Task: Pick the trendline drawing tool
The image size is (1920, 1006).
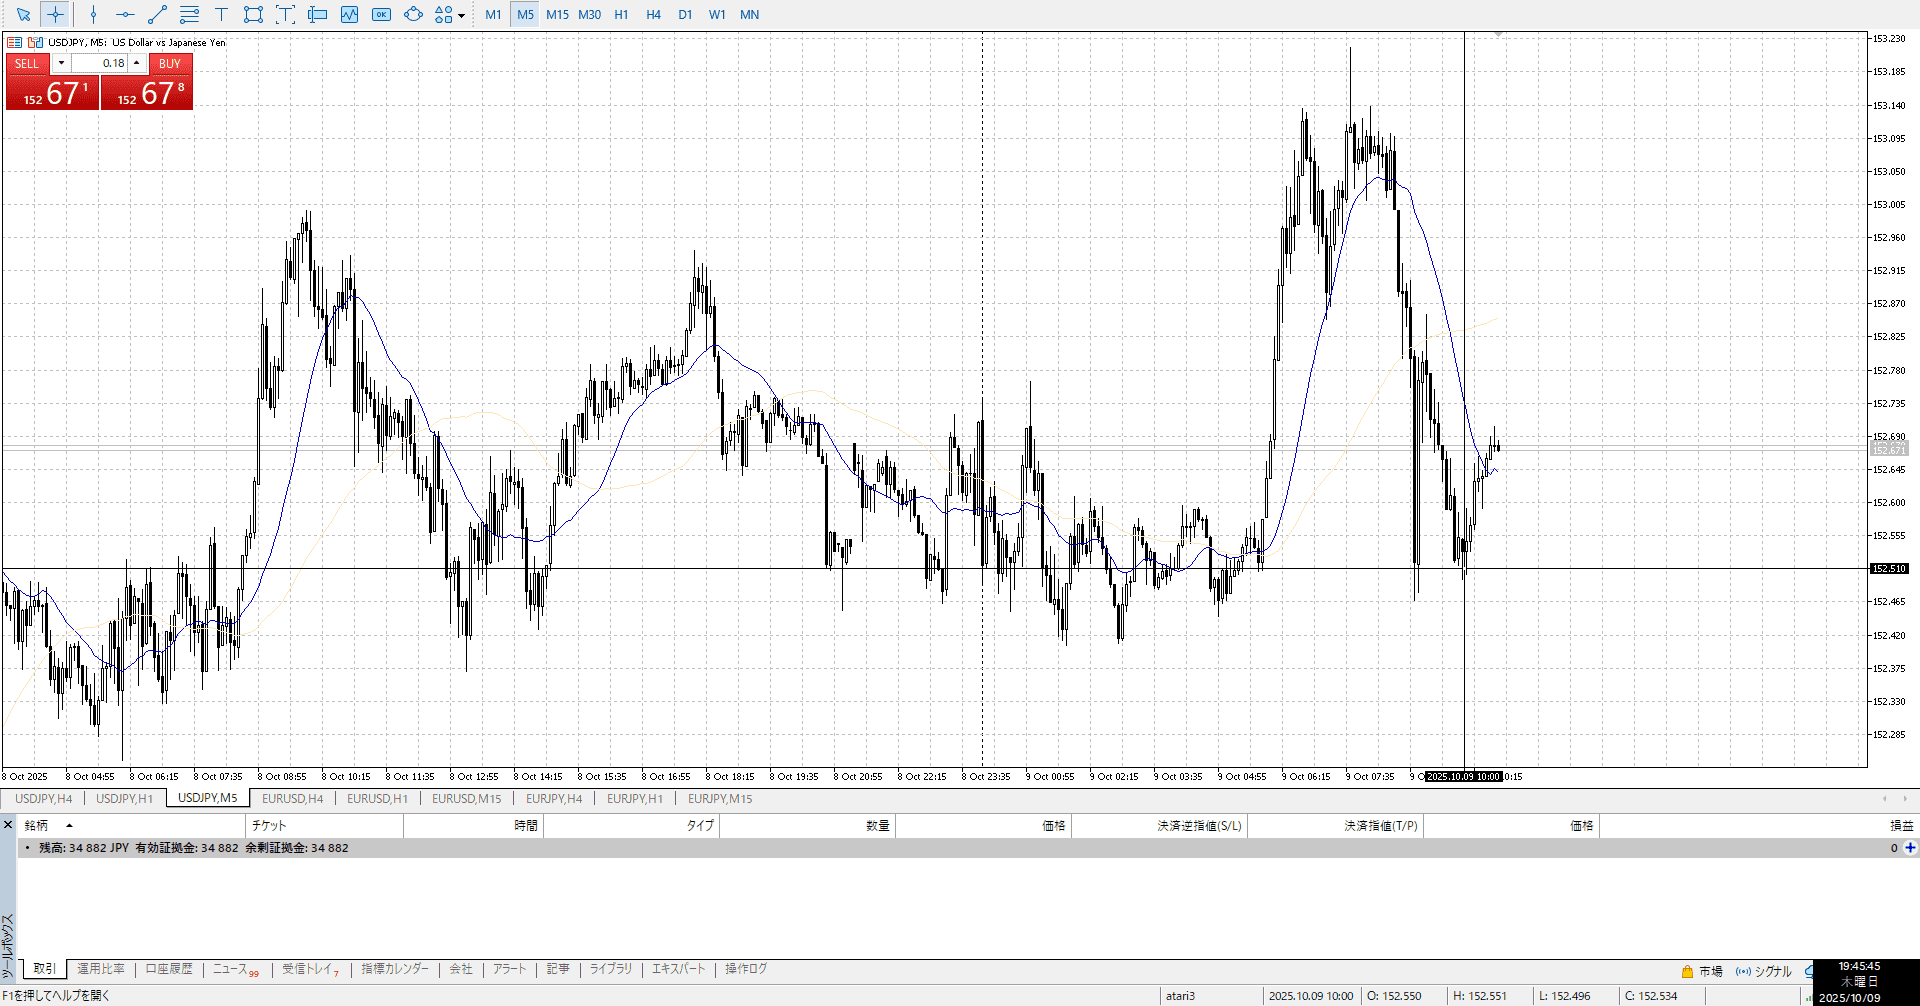Action: [157, 15]
